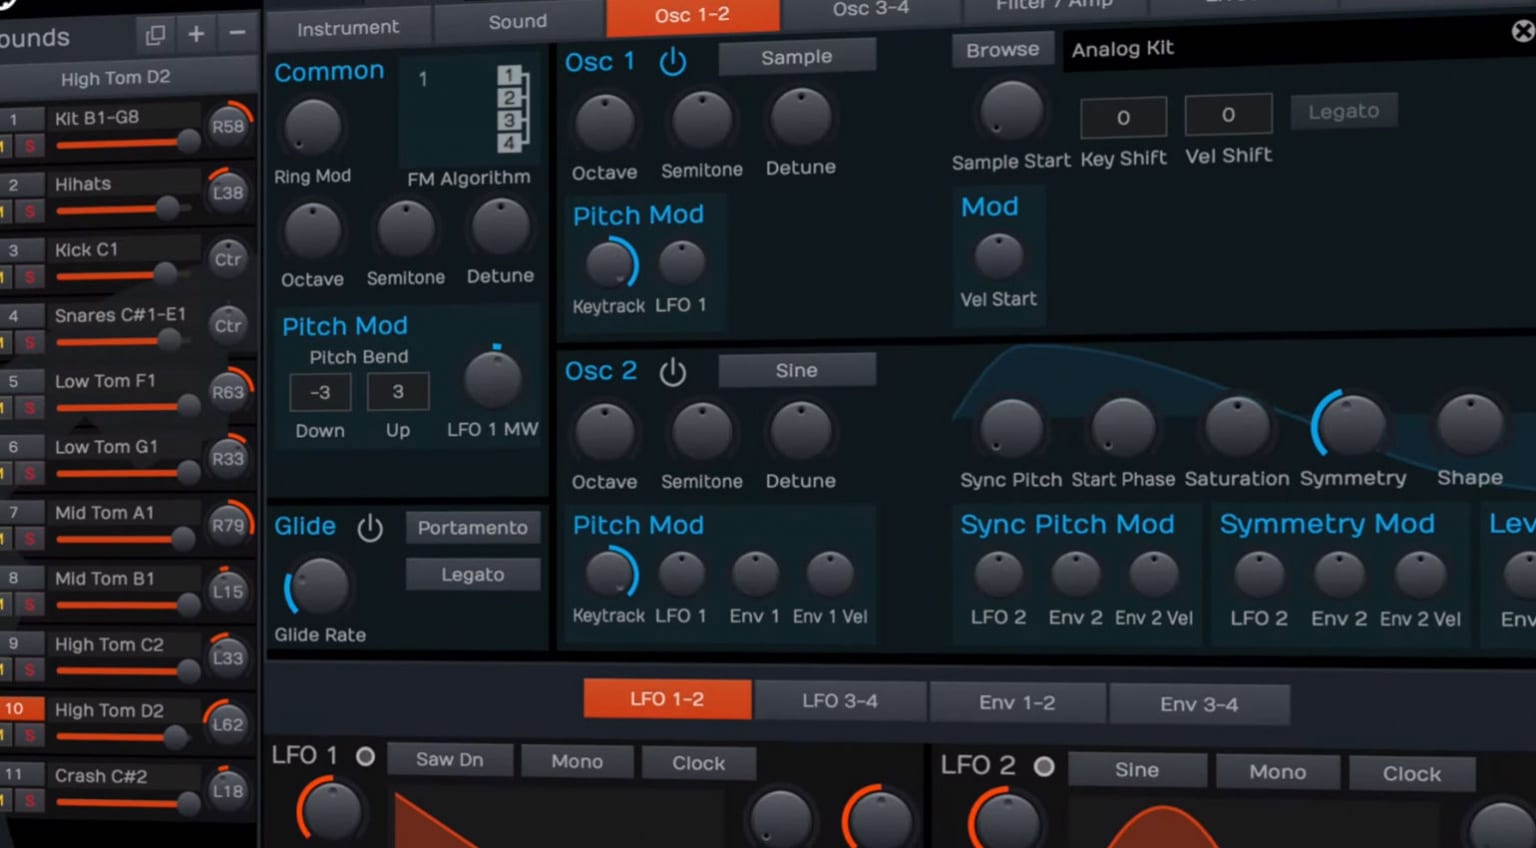Click the Symmetry knob in Osc 2
The image size is (1536, 848).
tap(1351, 425)
